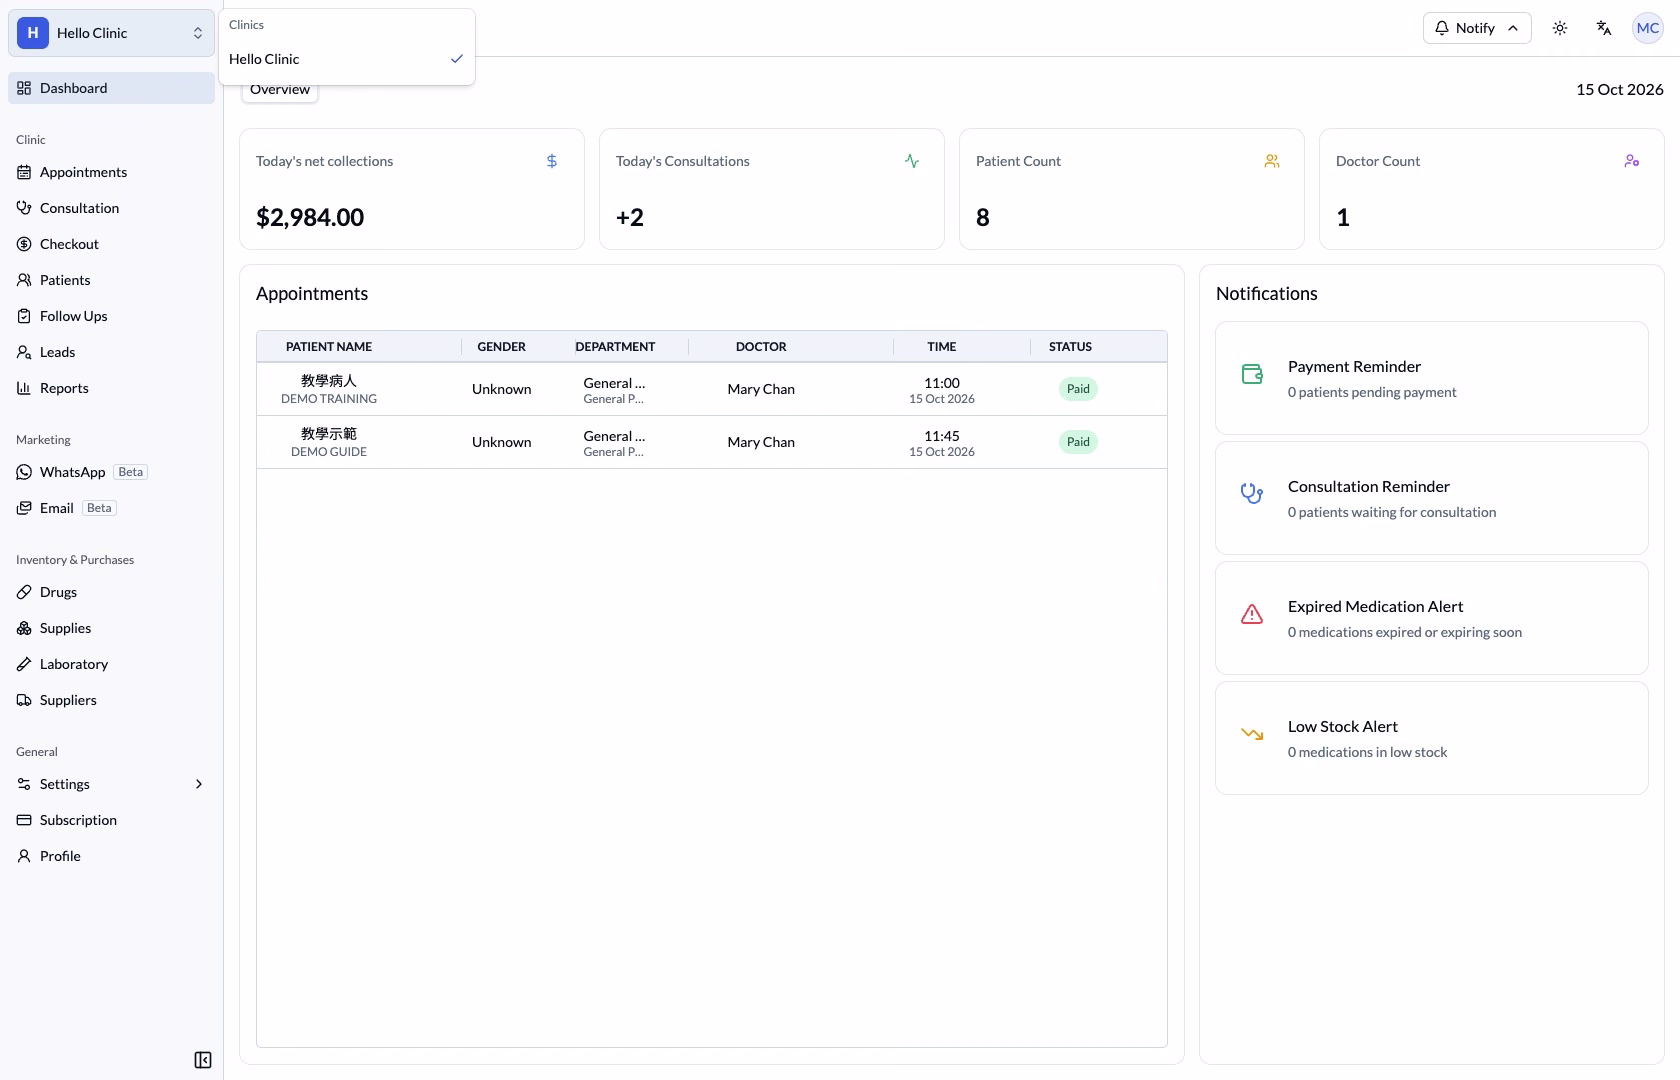
Task: Open the Reports section
Action: coord(111,388)
